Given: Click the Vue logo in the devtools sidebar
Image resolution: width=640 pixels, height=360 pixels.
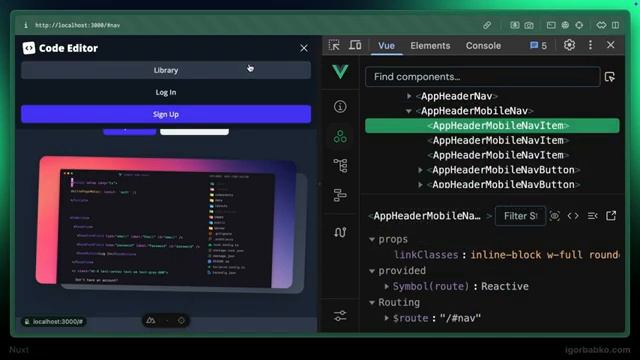Looking at the screenshot, I should (340, 72).
